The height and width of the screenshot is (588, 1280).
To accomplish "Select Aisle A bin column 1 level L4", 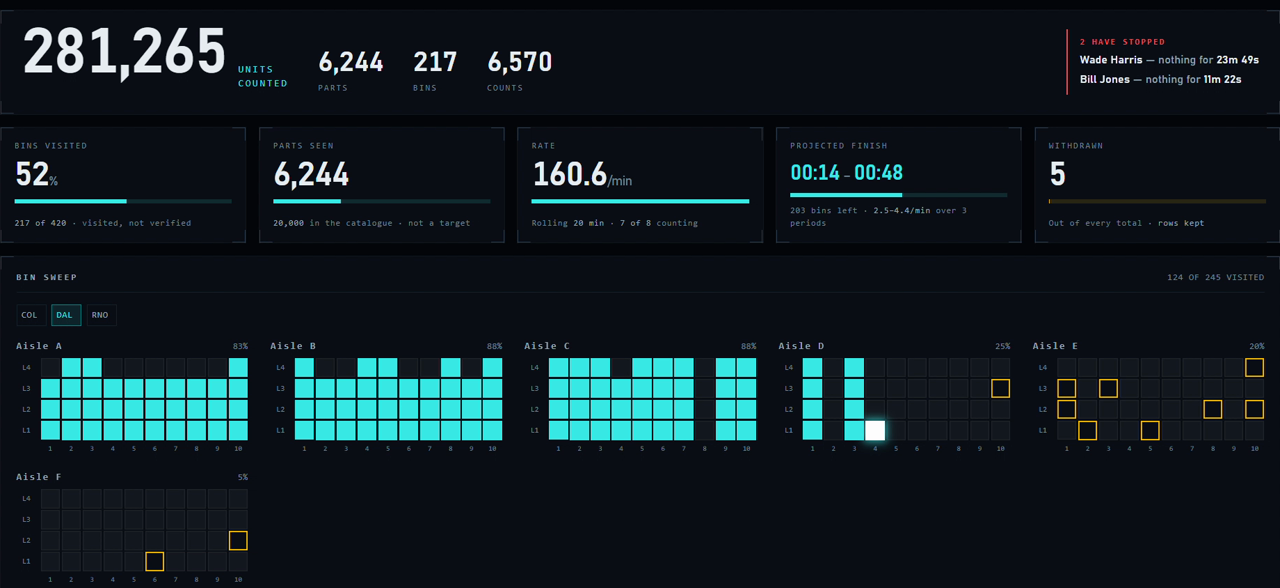I will coord(50,367).
